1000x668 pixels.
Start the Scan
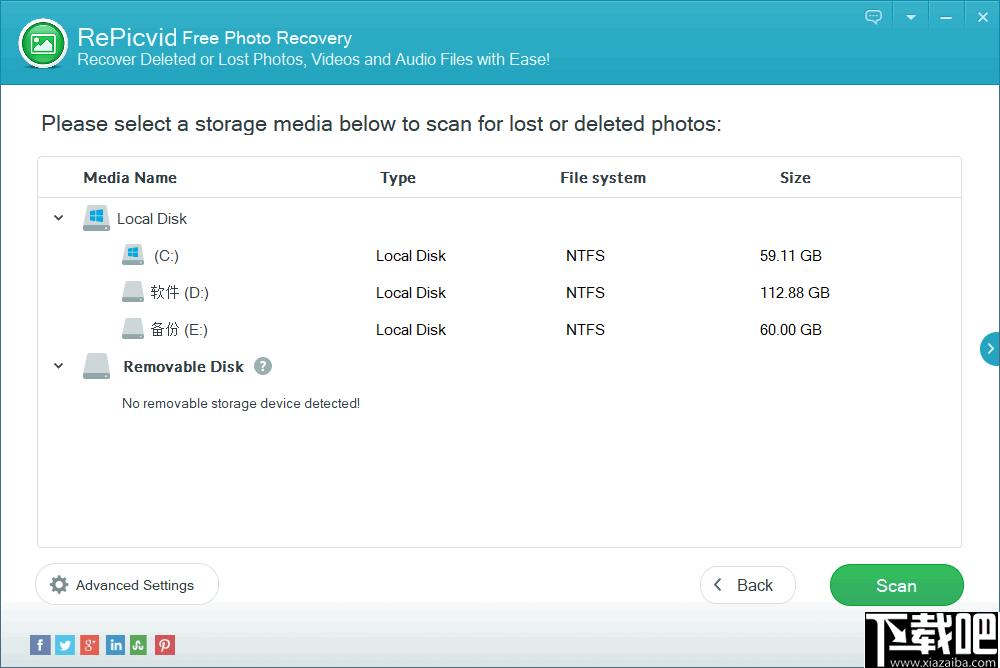[896, 585]
